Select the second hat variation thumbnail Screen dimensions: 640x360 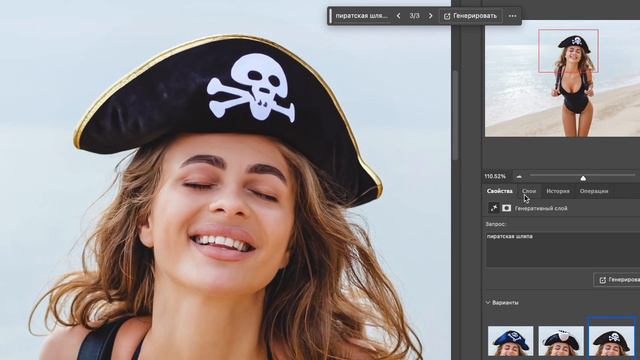tap(561, 341)
